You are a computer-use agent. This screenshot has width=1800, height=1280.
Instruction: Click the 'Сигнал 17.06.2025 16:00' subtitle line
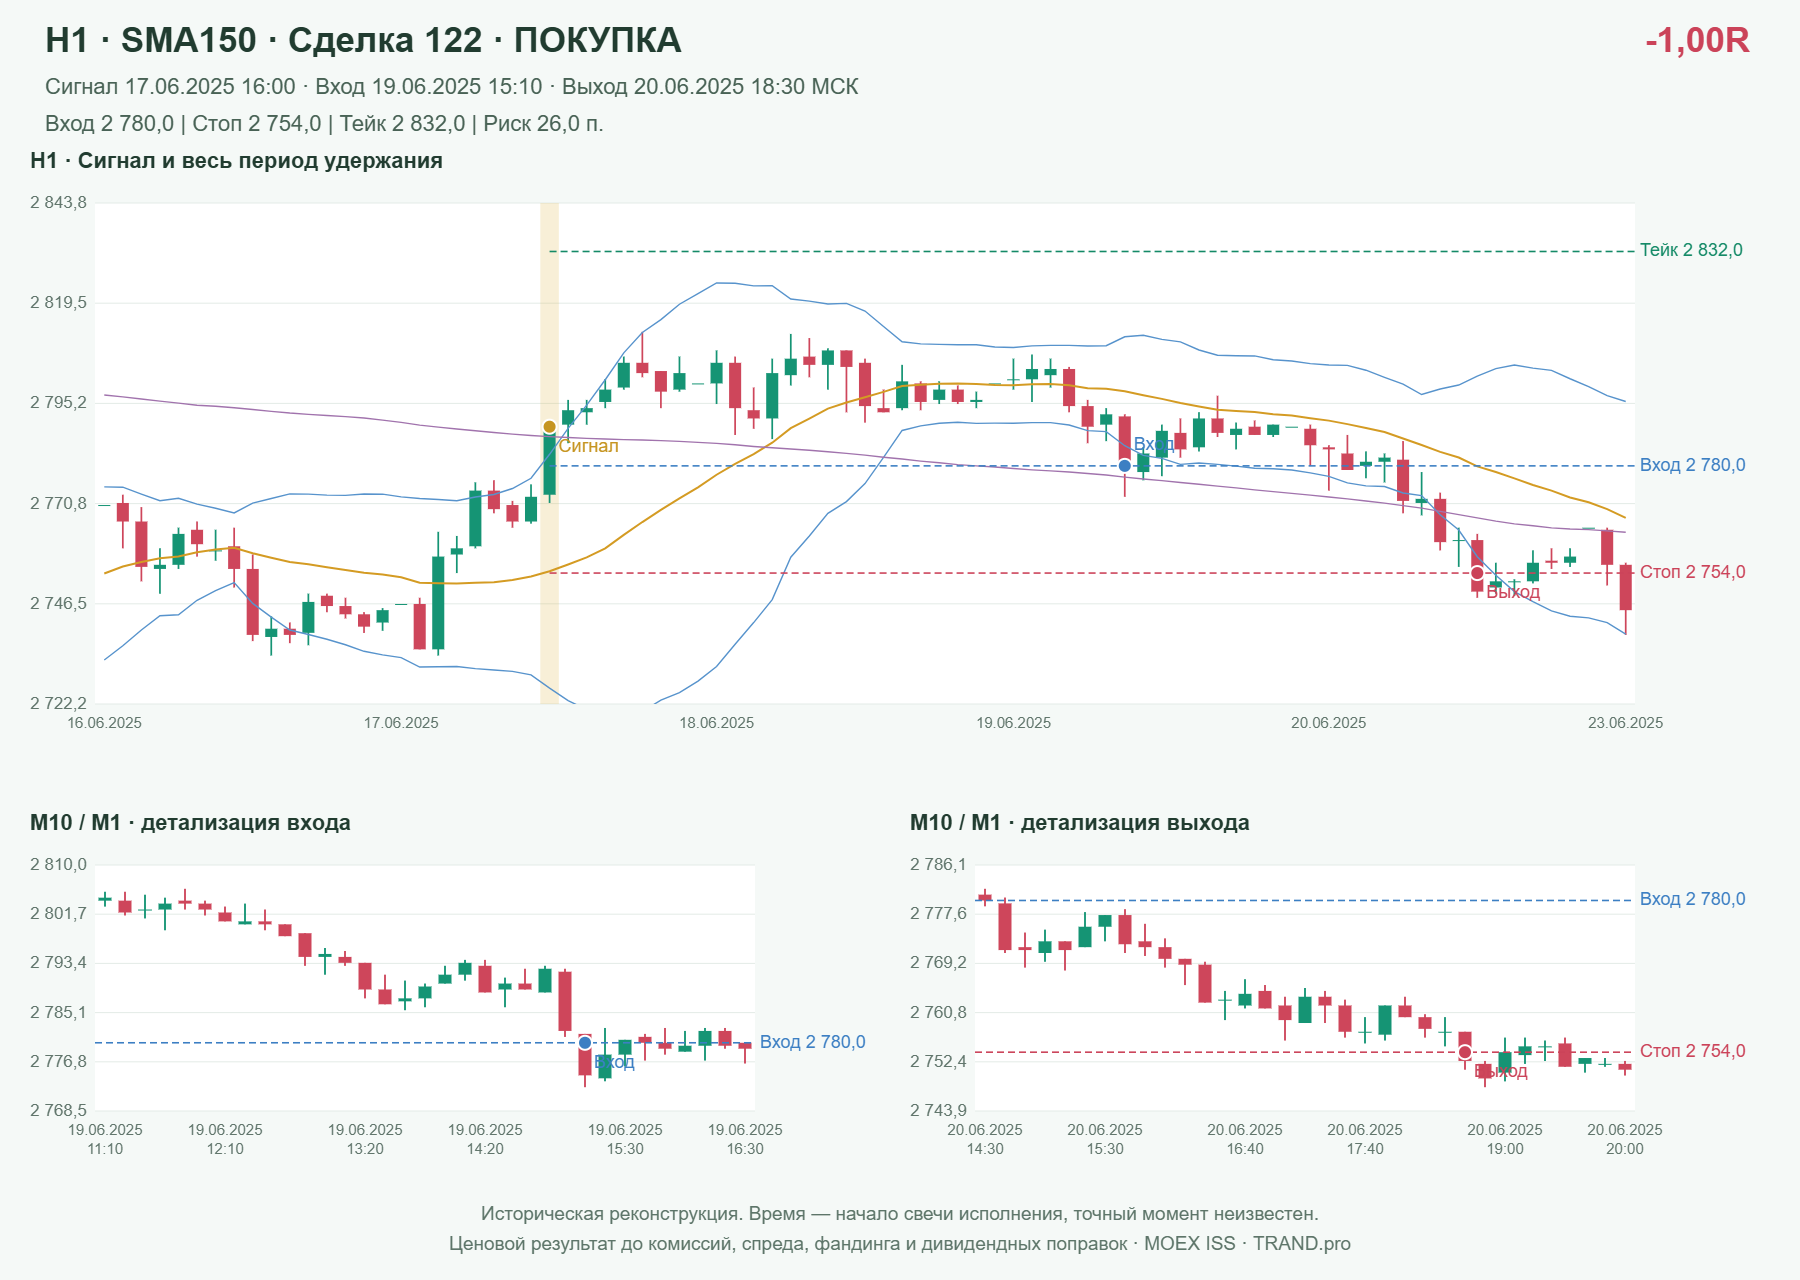(452, 87)
